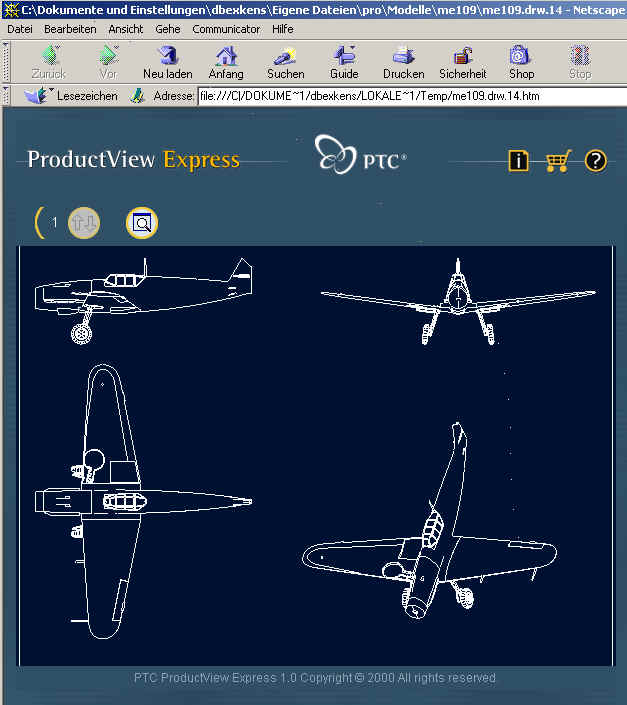Open Suchen search in the toolbar

285,62
